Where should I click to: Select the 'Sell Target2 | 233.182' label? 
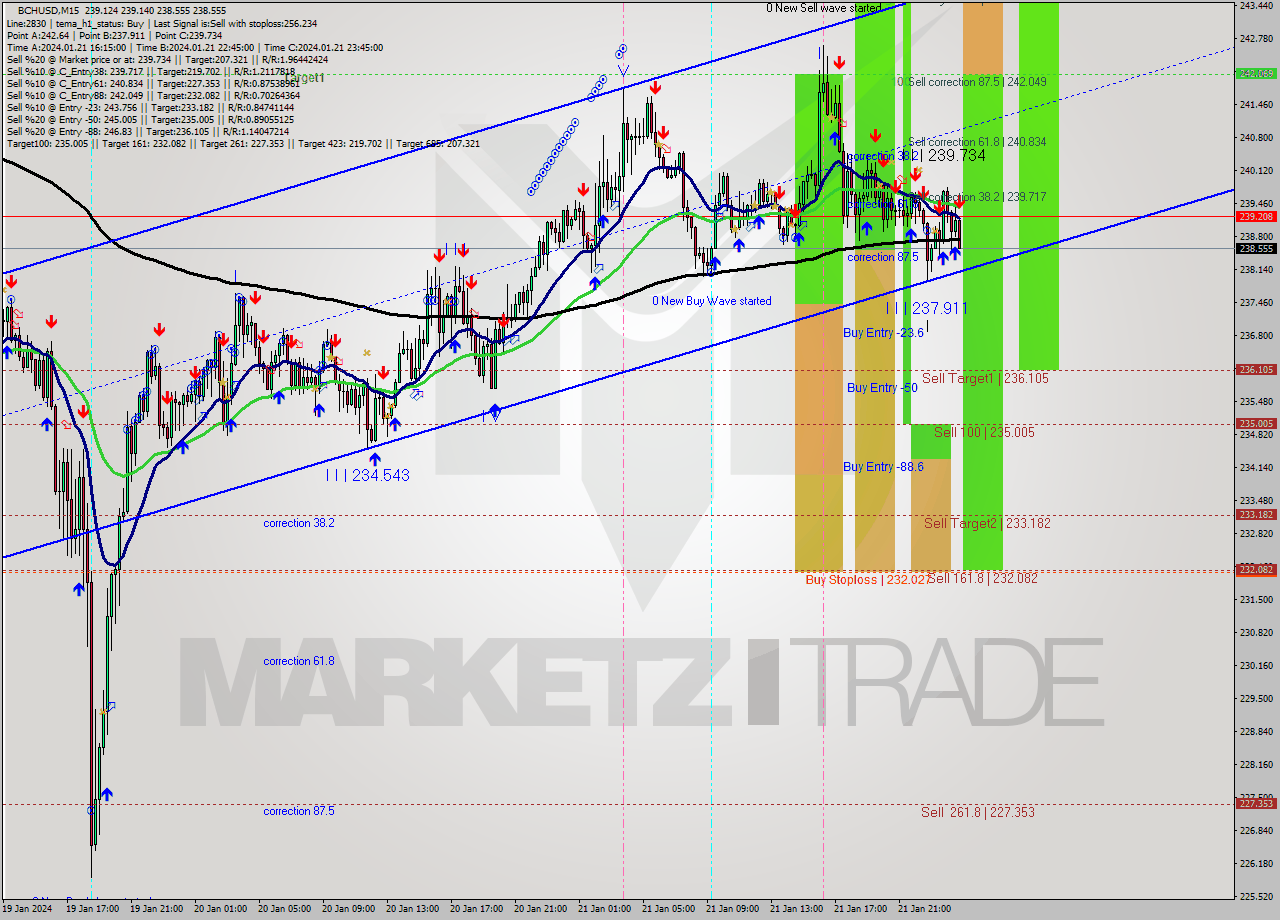(987, 523)
